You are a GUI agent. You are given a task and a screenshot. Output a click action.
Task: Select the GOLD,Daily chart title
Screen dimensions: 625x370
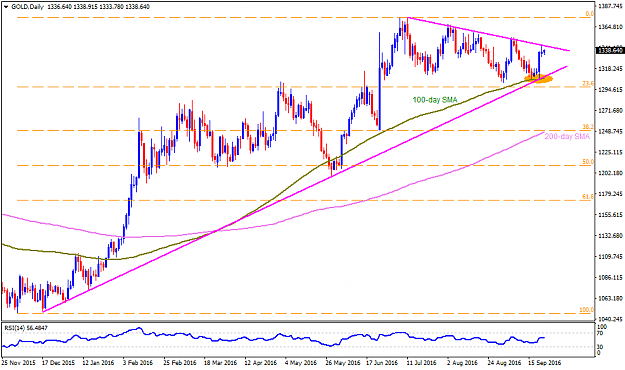[x=27, y=6]
